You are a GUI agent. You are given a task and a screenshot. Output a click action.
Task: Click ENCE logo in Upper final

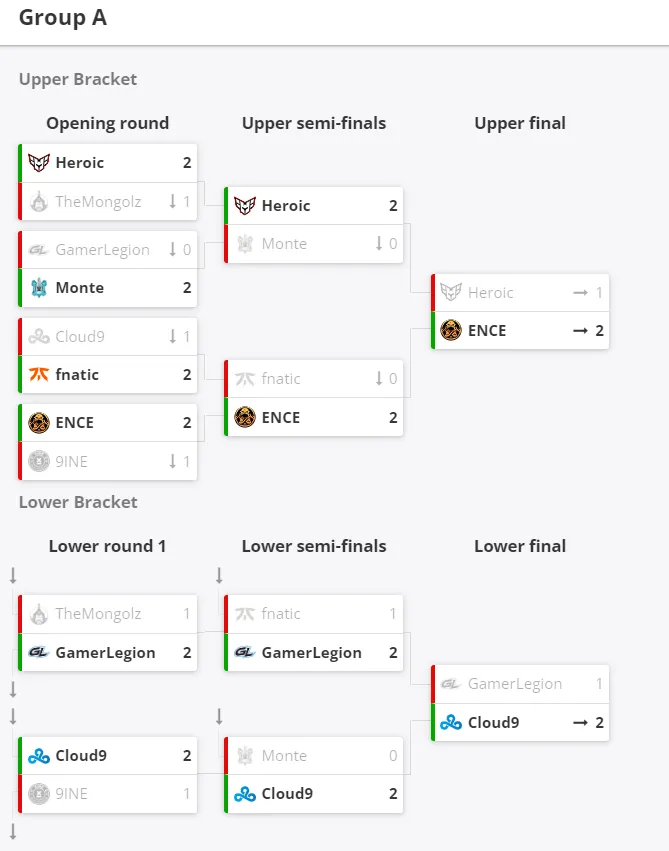click(451, 331)
